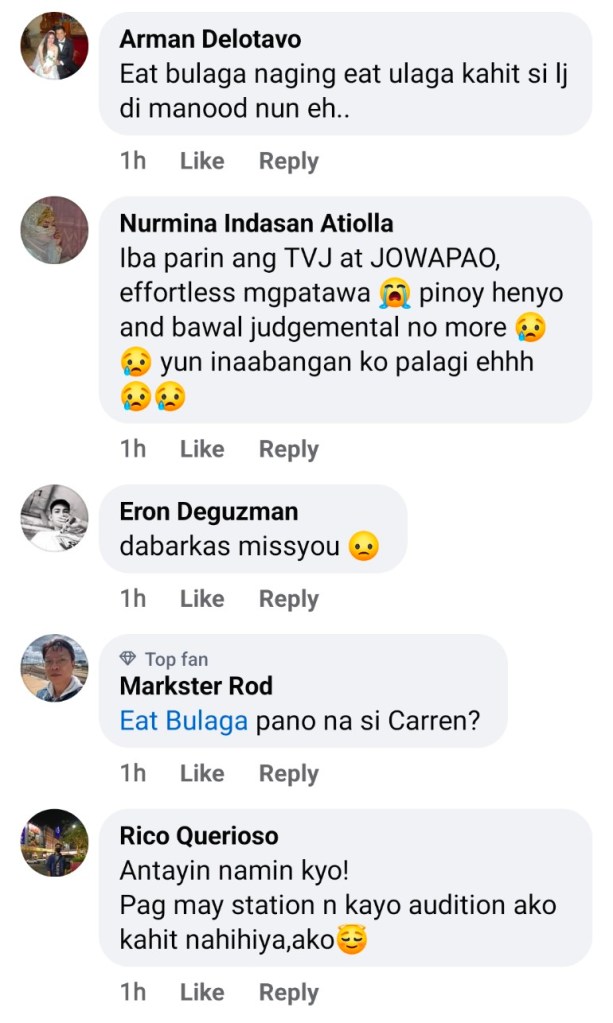Like Arman Delotavo's comment

tap(202, 161)
